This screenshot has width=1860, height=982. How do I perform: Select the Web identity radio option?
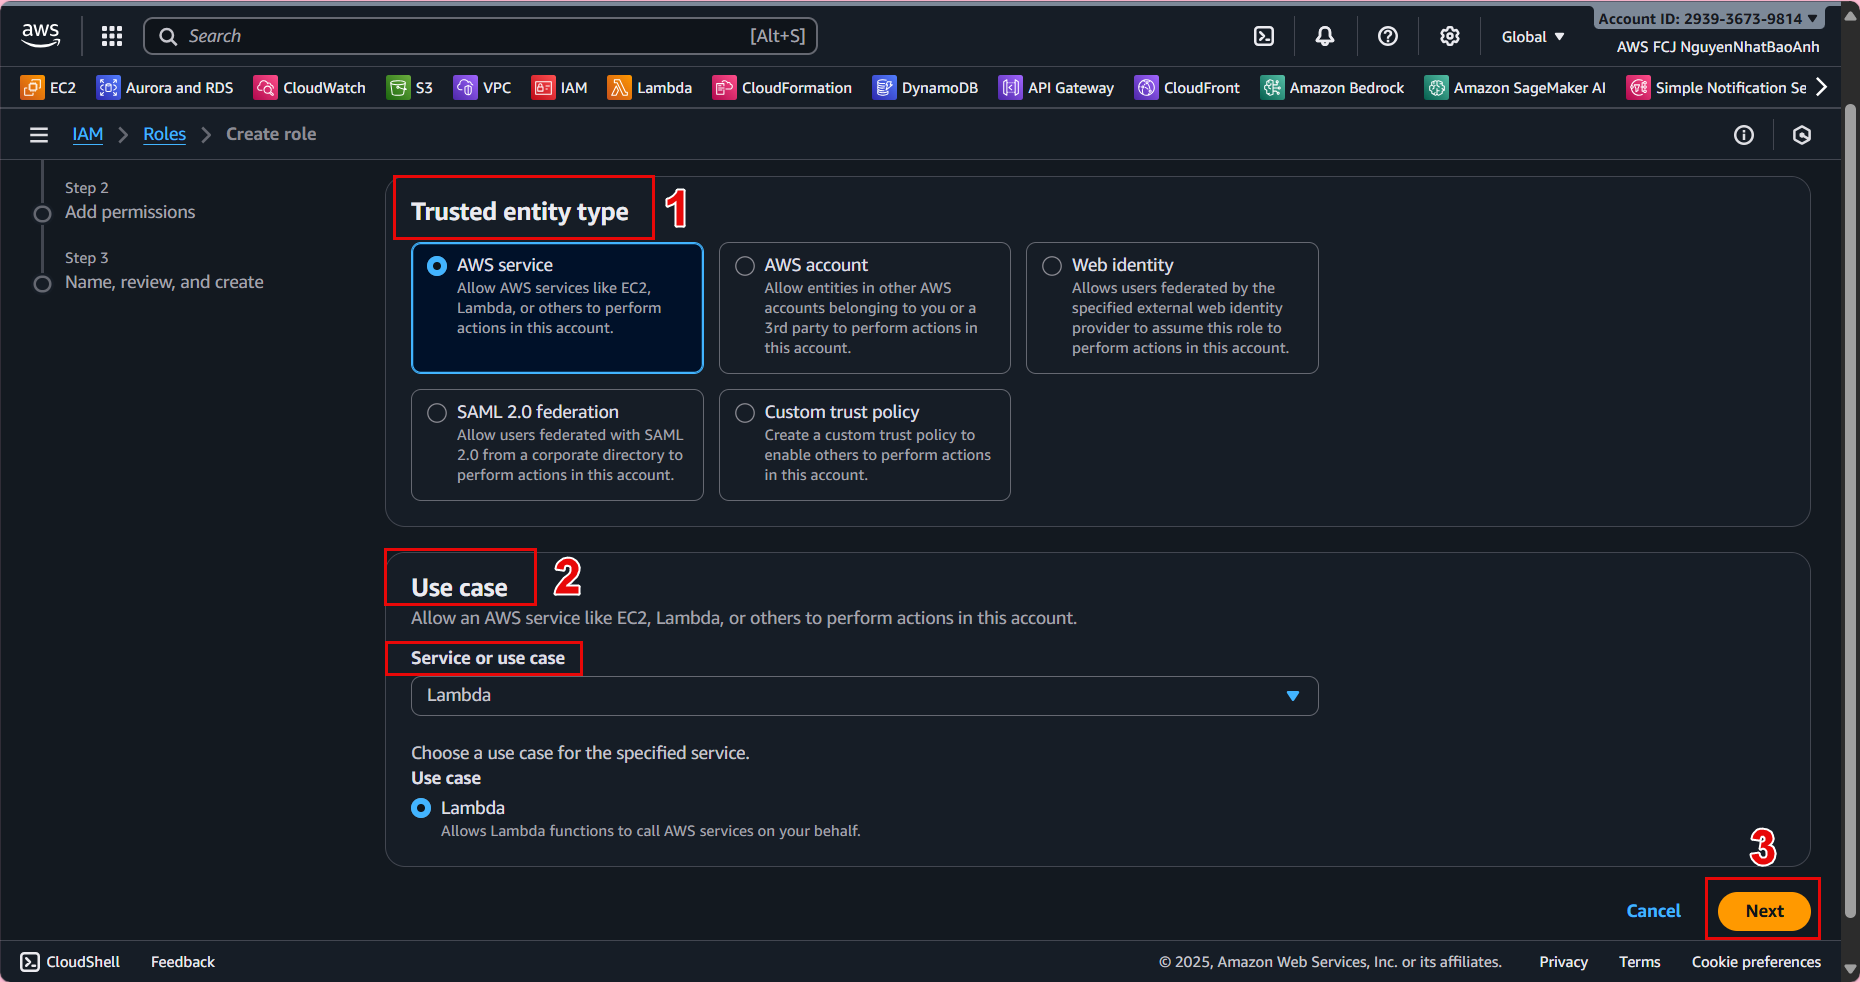[1052, 266]
